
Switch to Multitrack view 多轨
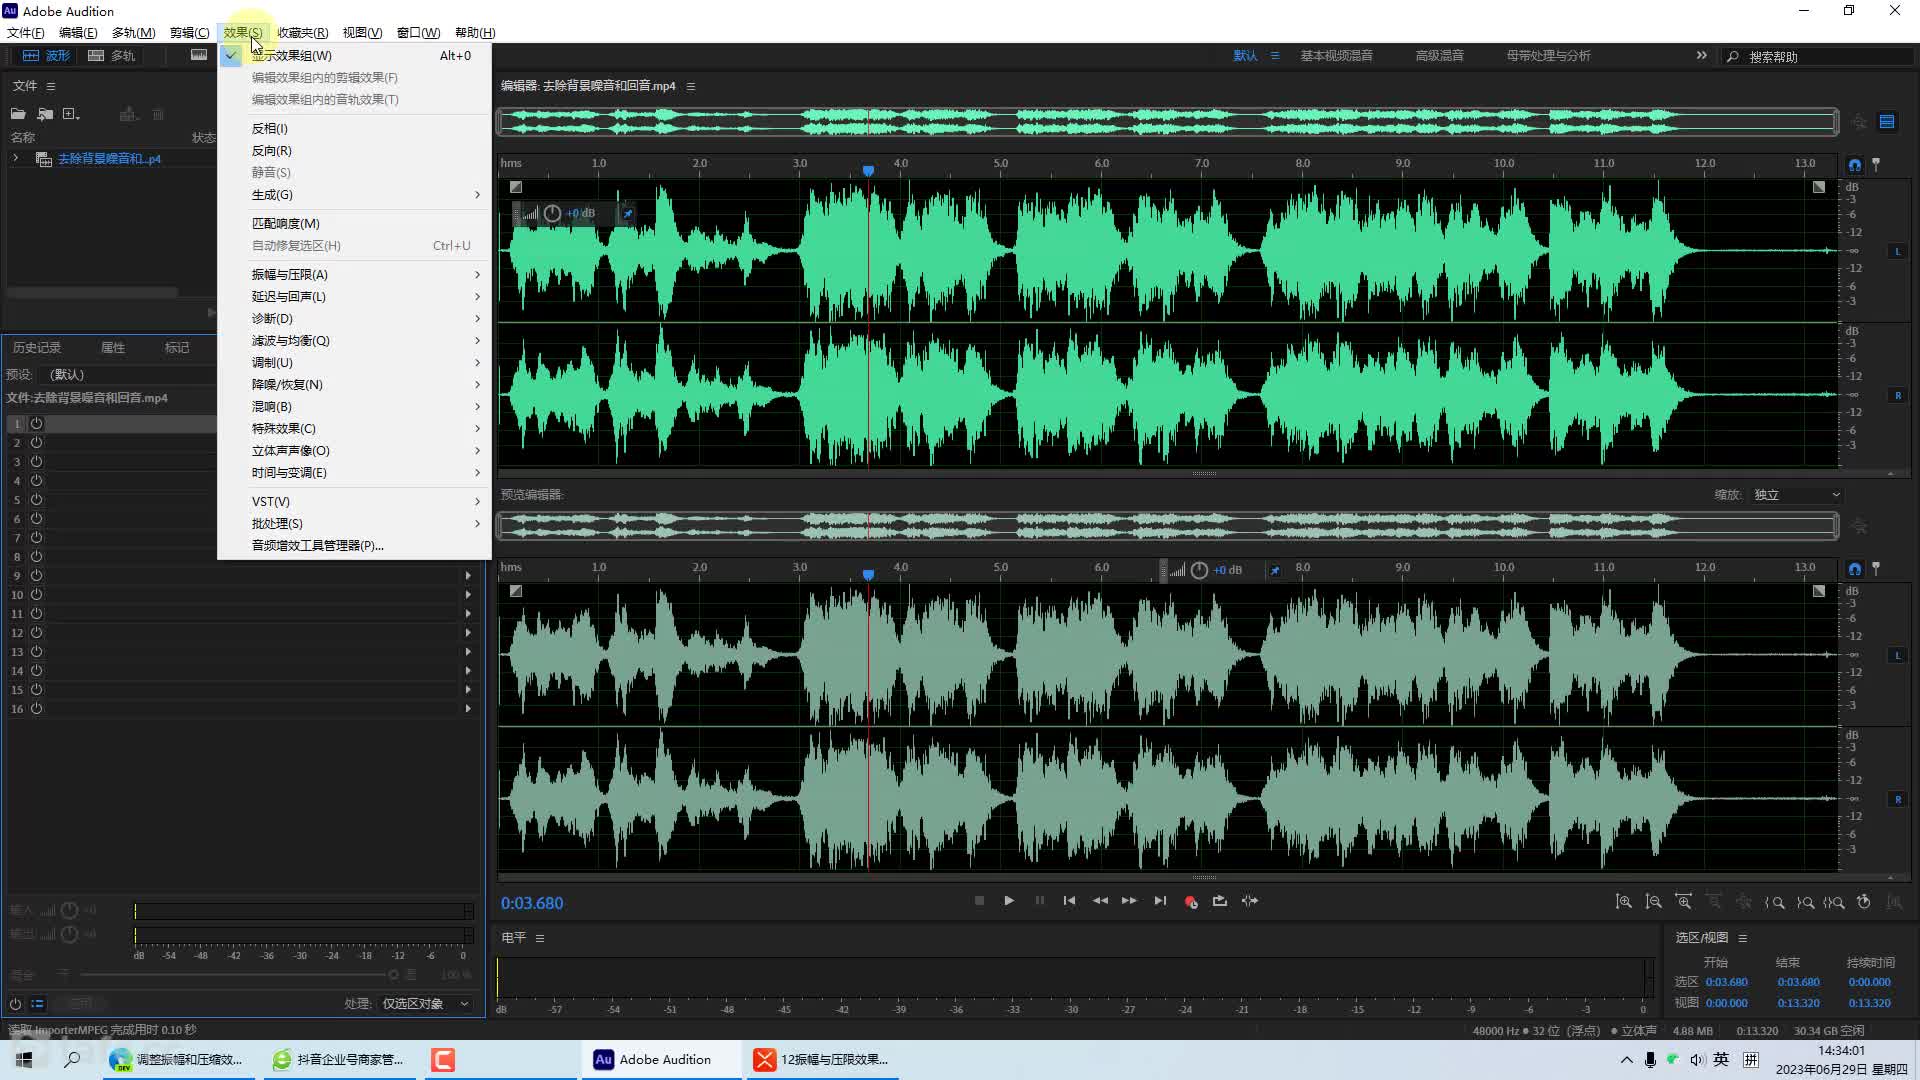click(x=111, y=55)
